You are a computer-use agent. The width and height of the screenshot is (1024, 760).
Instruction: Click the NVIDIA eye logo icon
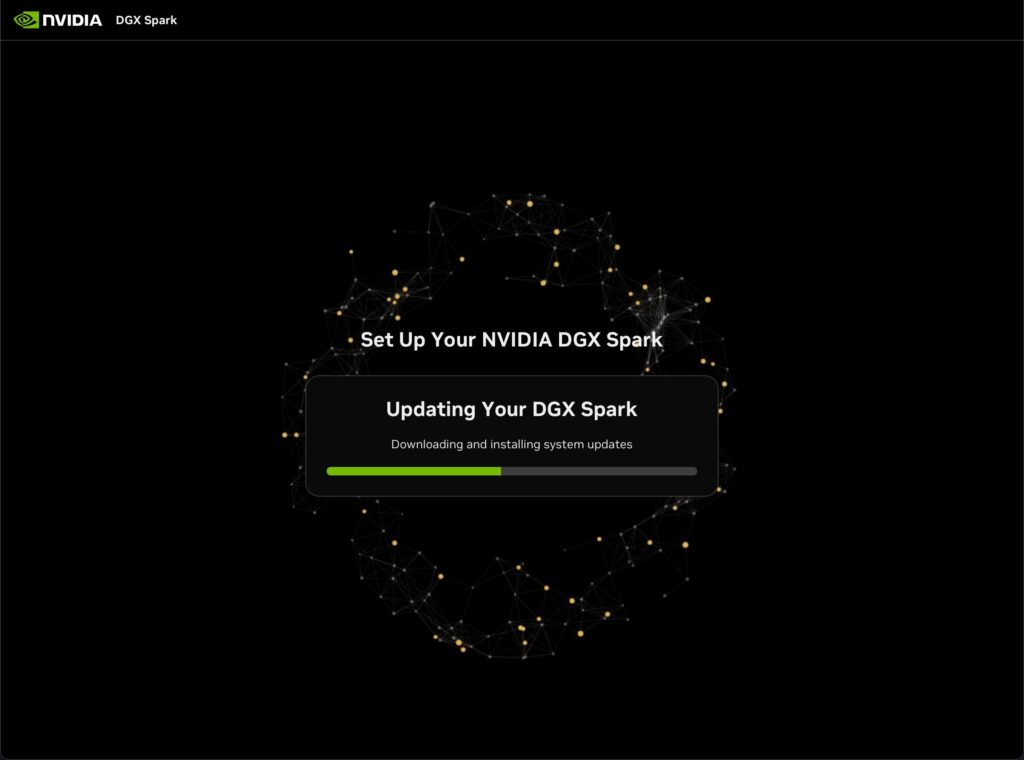point(26,20)
